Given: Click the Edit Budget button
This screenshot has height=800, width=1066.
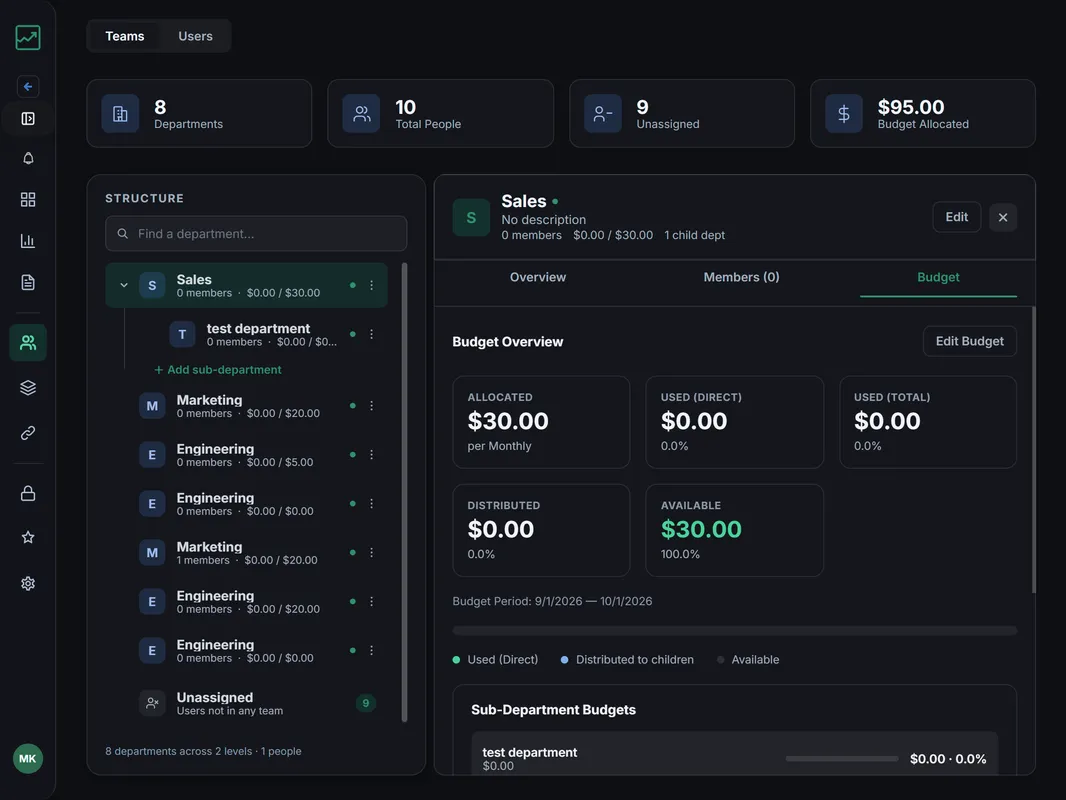Looking at the screenshot, I should (x=969, y=341).
